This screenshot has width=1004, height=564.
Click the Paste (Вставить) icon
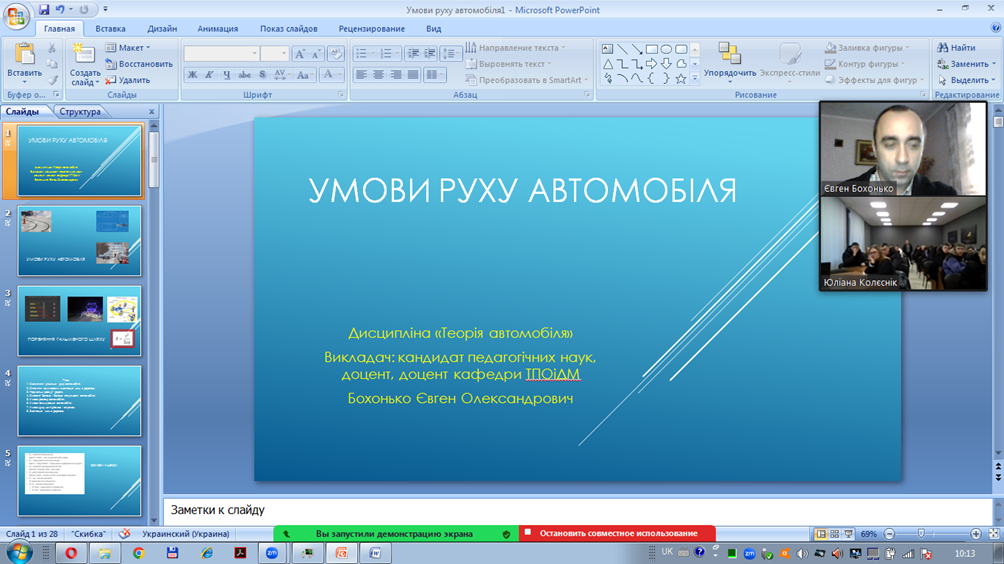pyautogui.click(x=23, y=54)
